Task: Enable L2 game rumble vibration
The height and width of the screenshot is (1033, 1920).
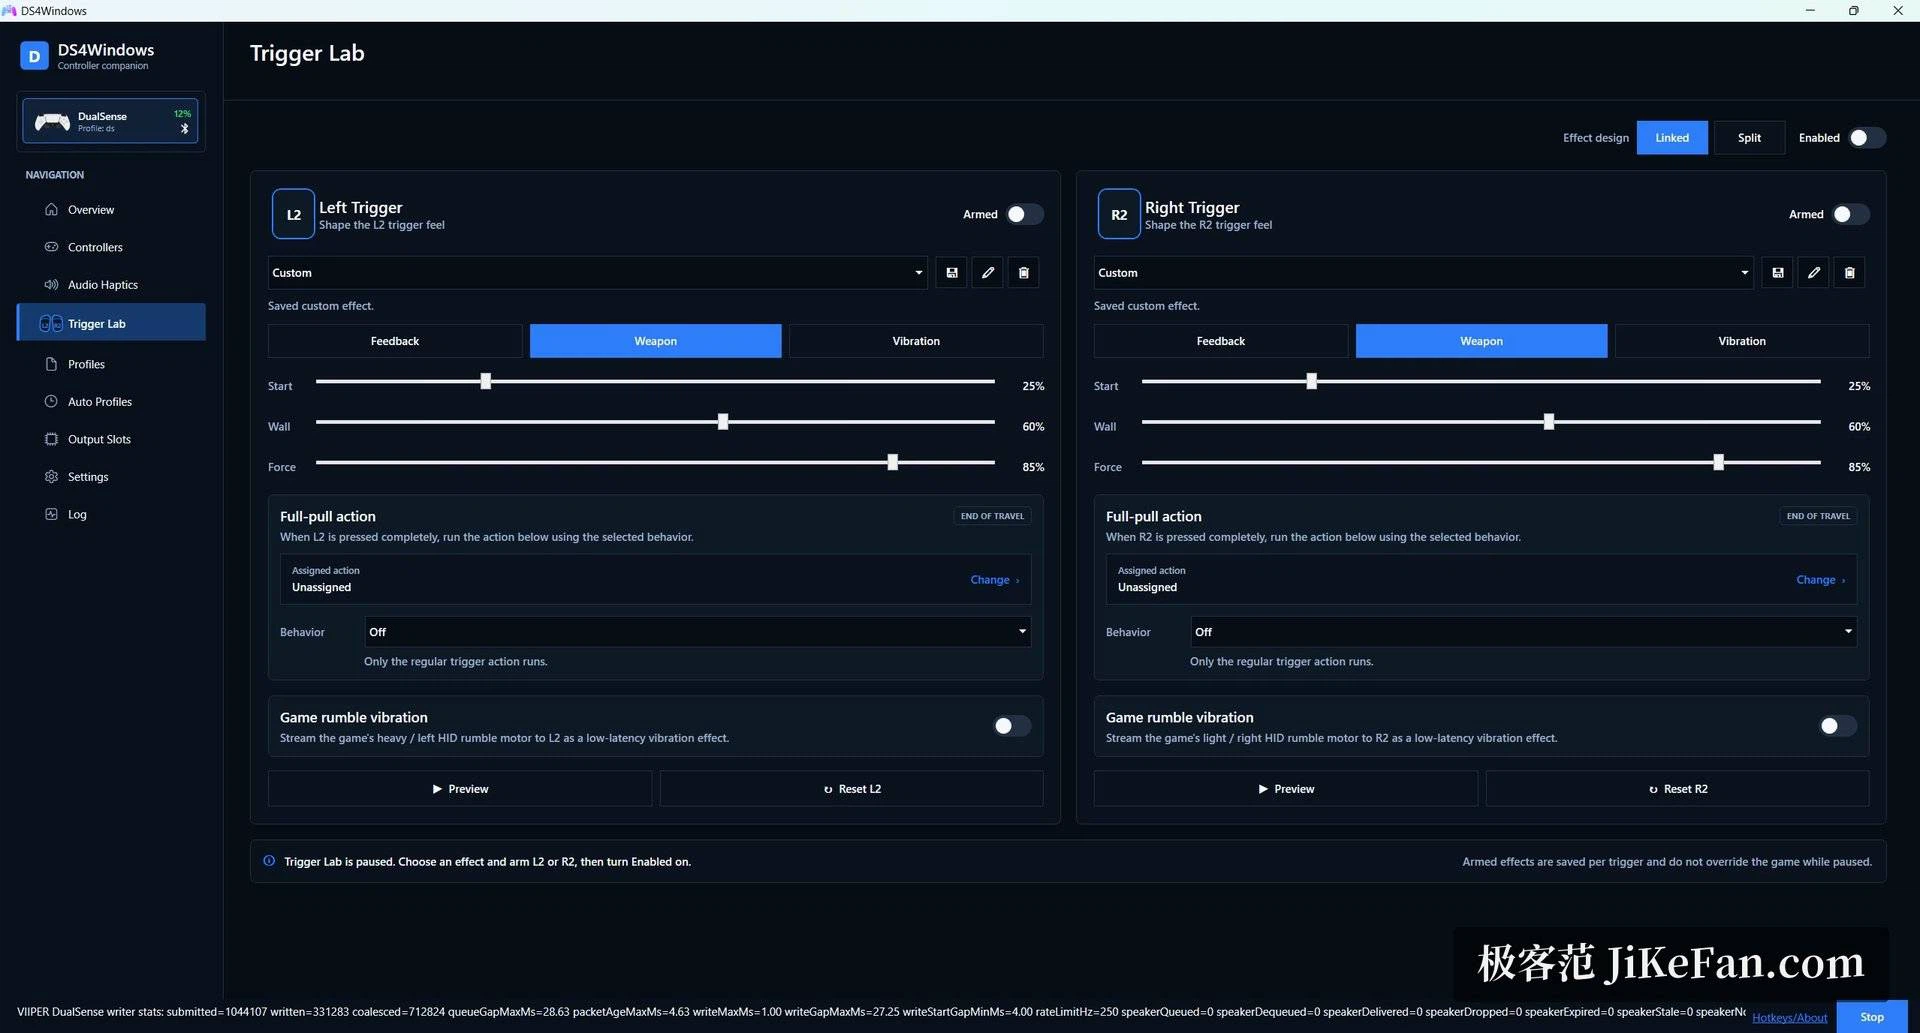Action: [x=1011, y=726]
